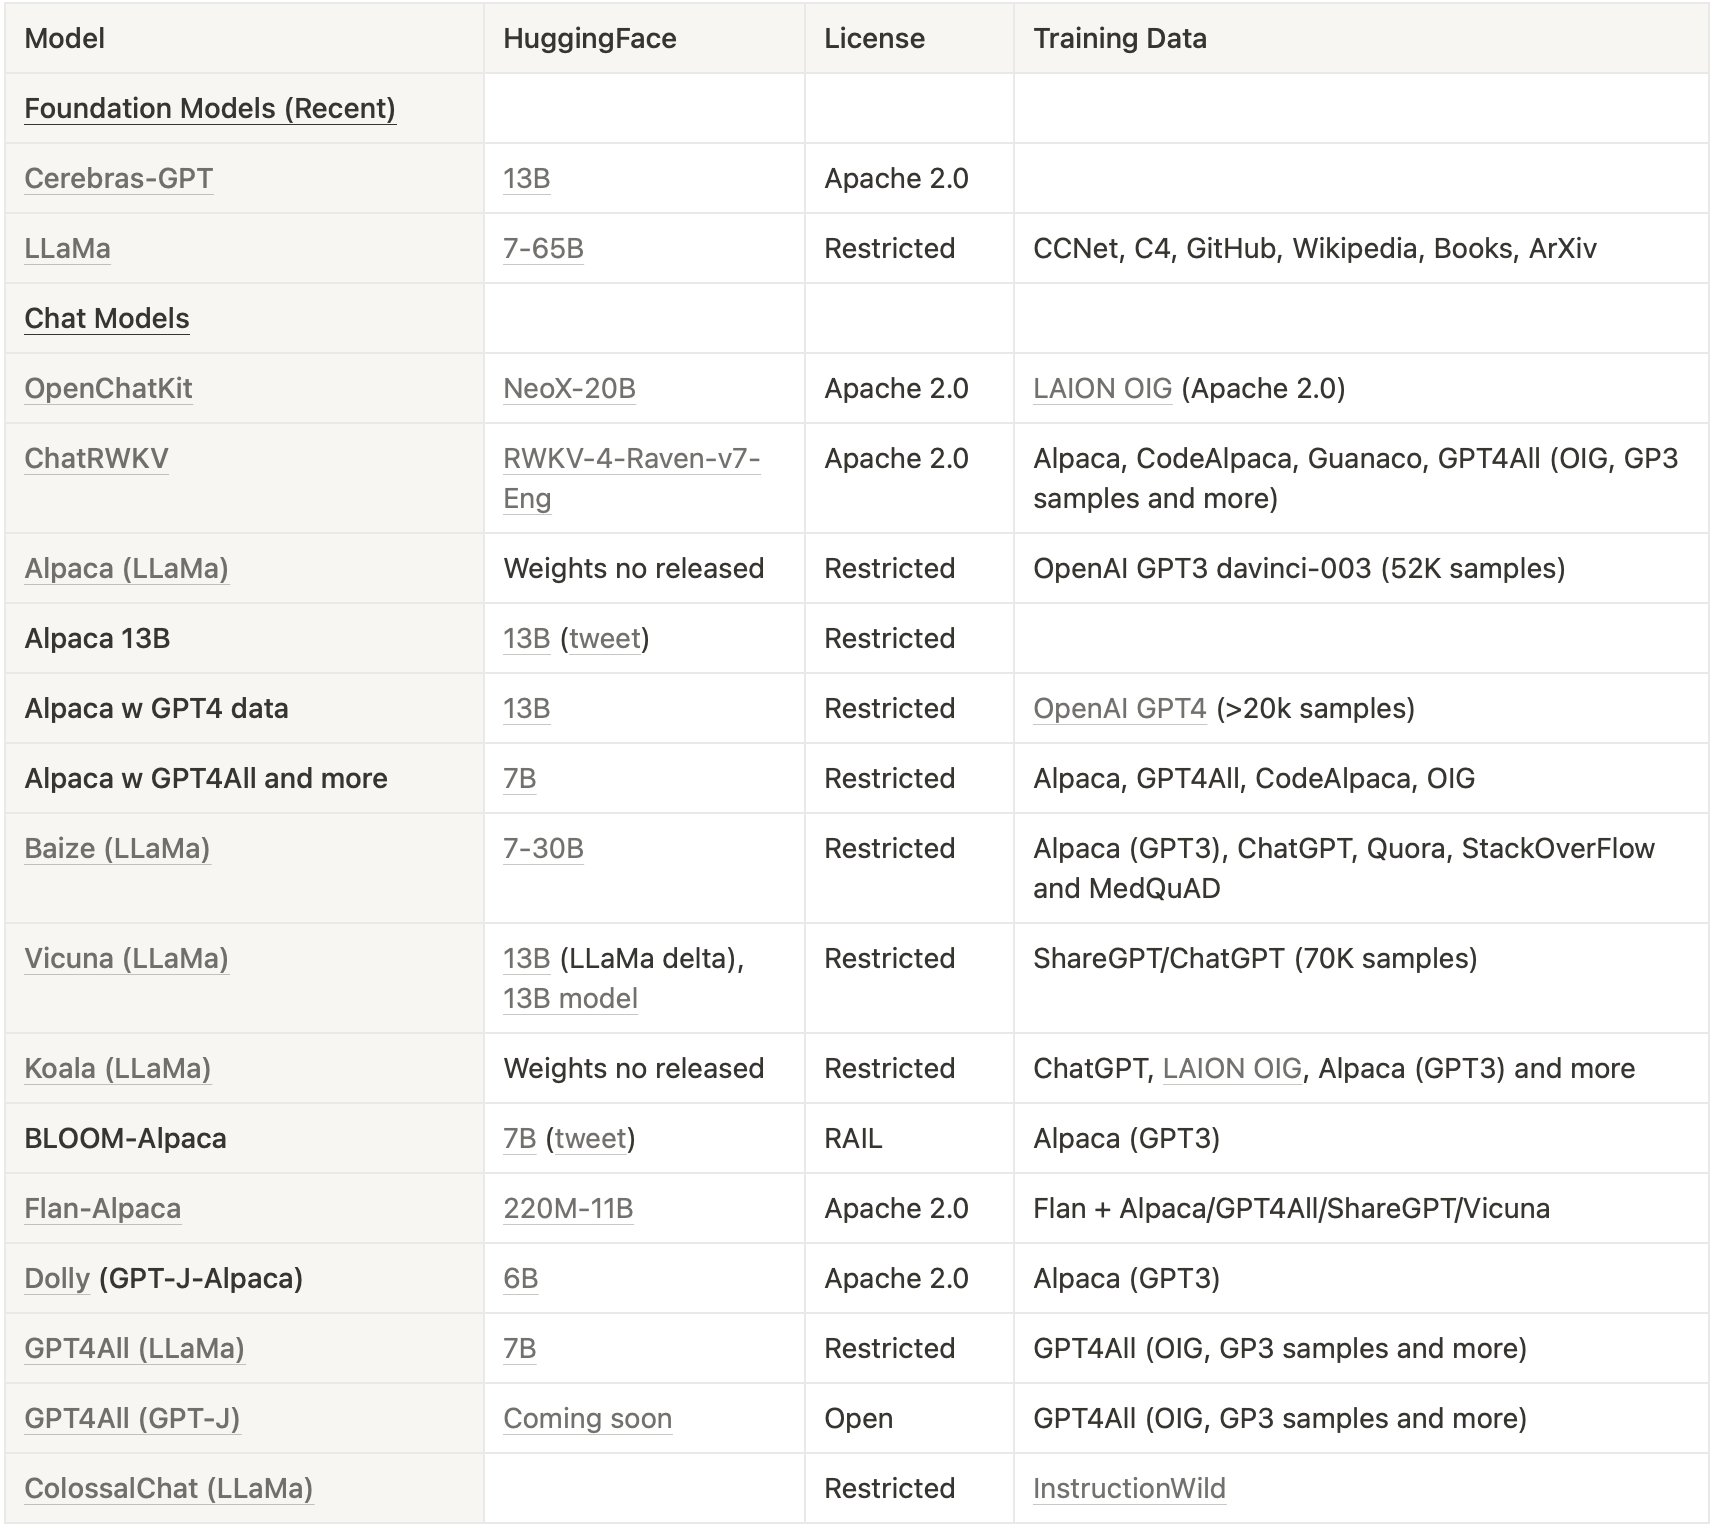
Task: Select the RAIL license cell
Action: (909, 1138)
